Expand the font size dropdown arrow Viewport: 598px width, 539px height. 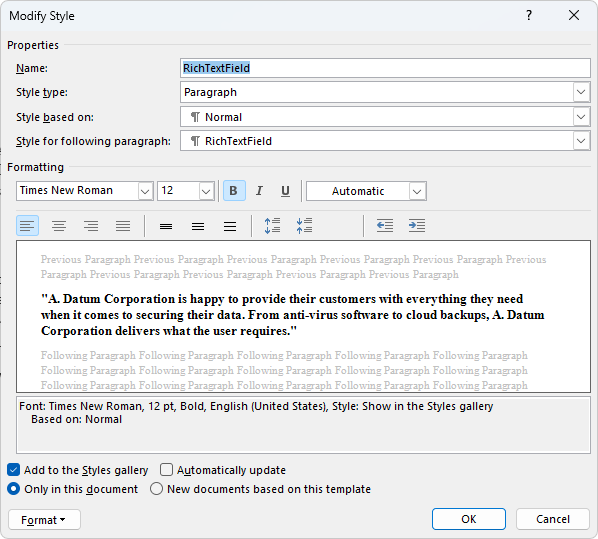206,191
